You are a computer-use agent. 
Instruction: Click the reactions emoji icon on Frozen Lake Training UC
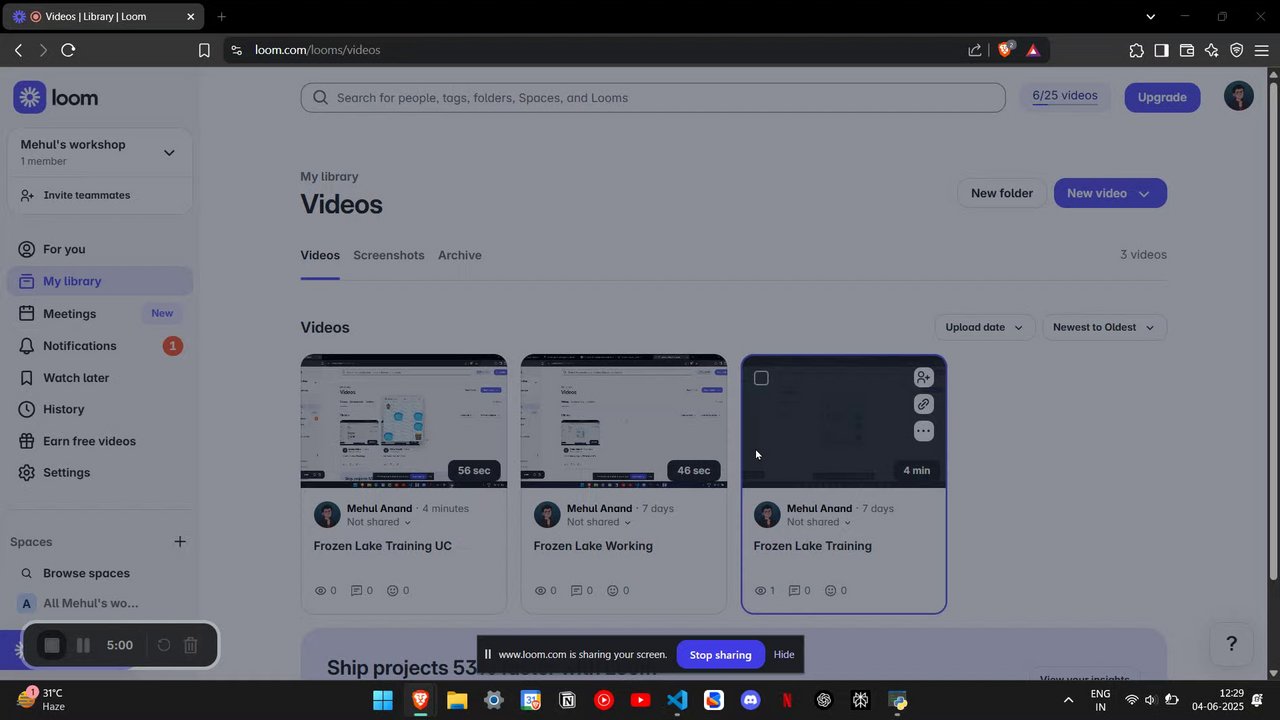(x=392, y=591)
